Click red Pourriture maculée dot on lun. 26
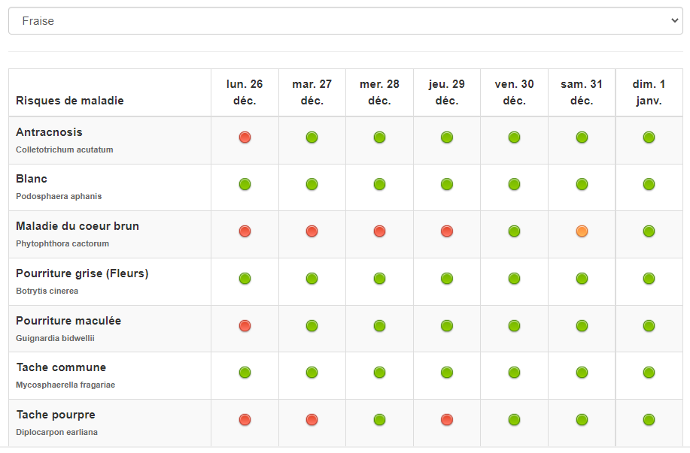The height and width of the screenshot is (453, 690). coord(245,325)
